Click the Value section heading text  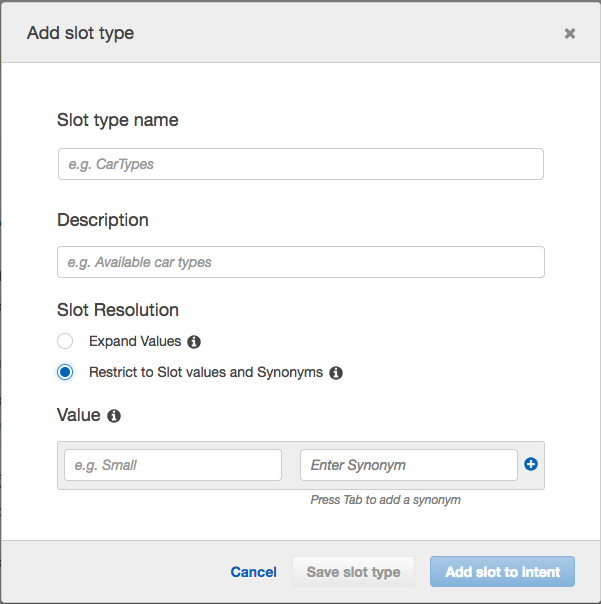click(x=79, y=415)
